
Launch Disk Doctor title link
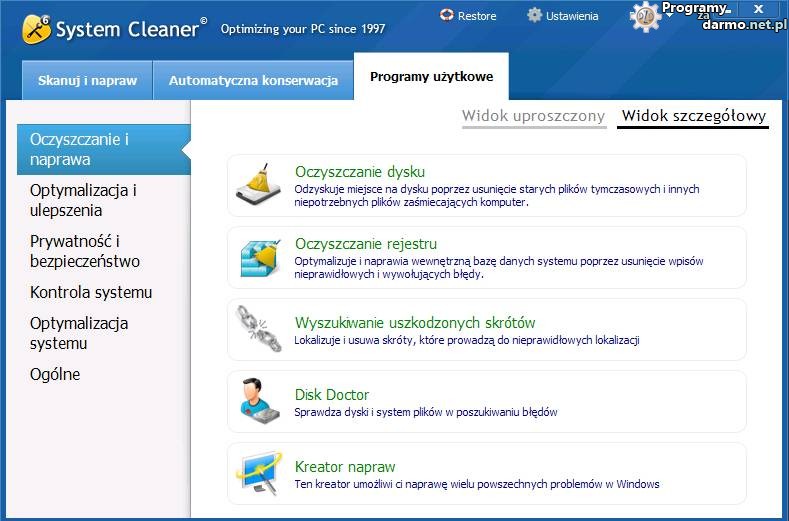332,394
